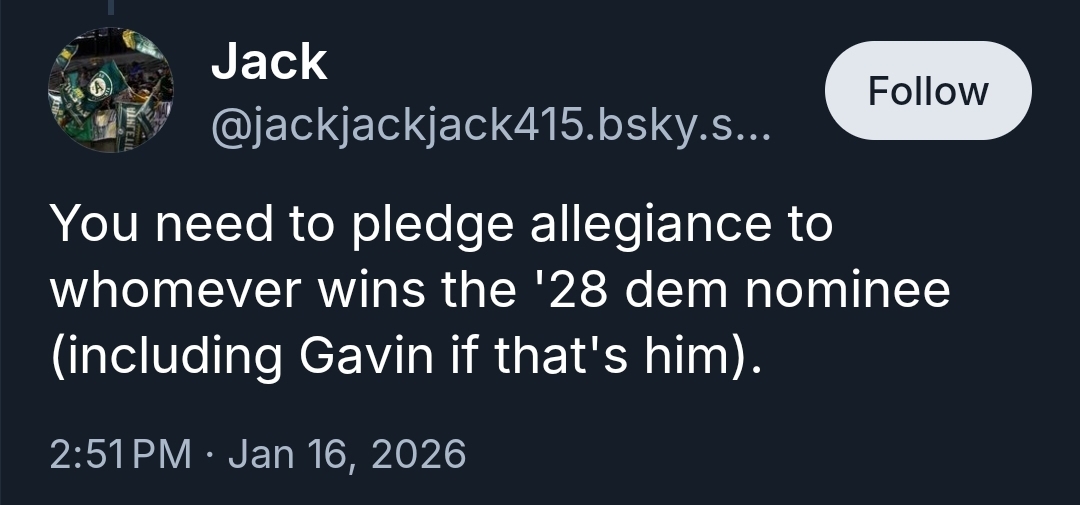Click the thread connector line above avatar
The height and width of the screenshot is (505, 1080).
(x=110, y=8)
